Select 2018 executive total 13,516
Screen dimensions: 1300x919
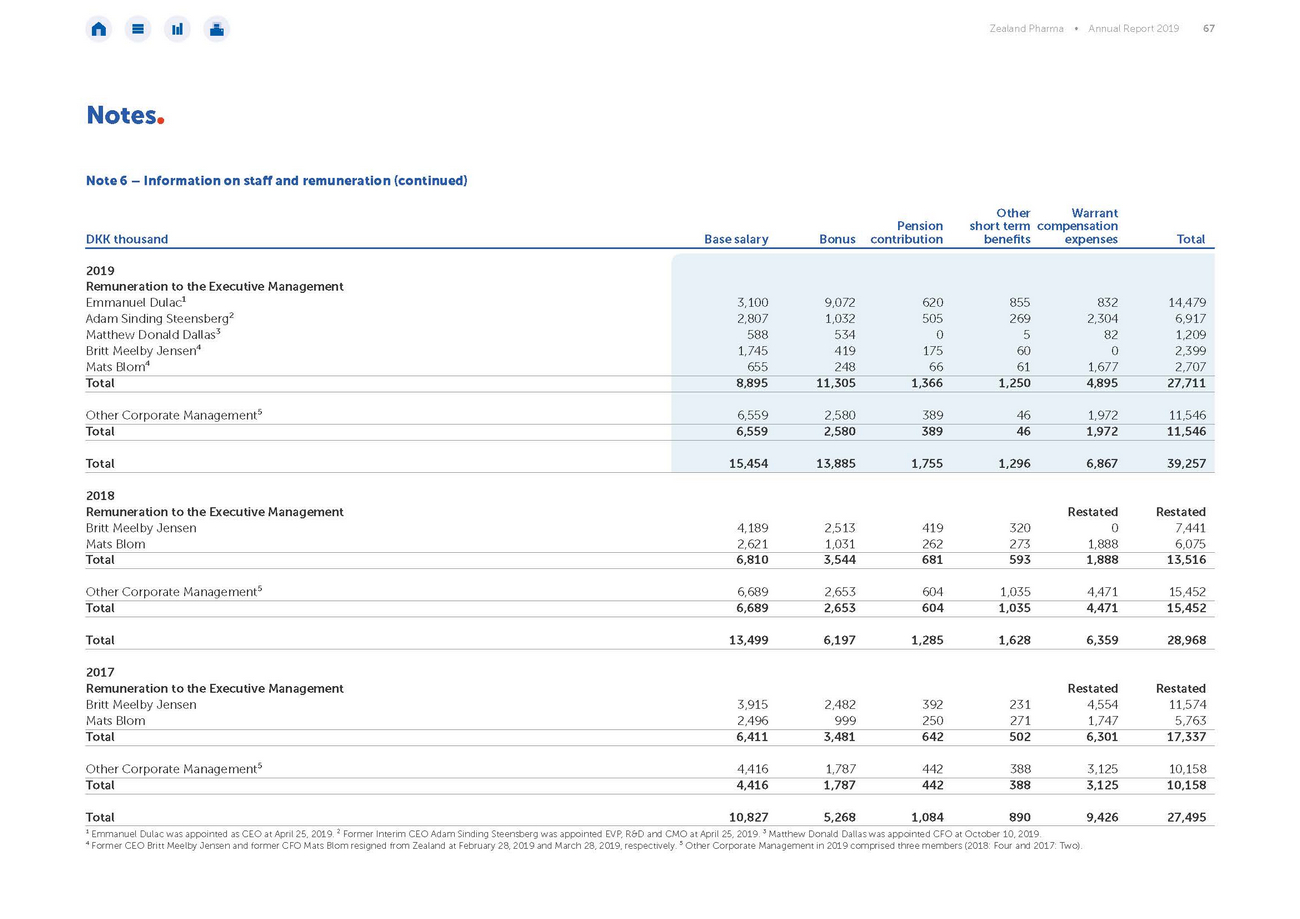pos(1187,560)
